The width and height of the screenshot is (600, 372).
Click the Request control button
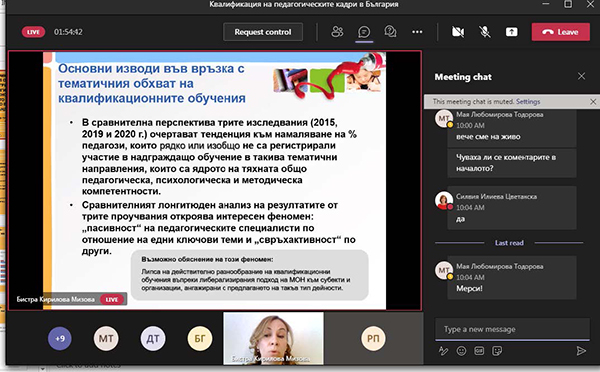(x=263, y=32)
